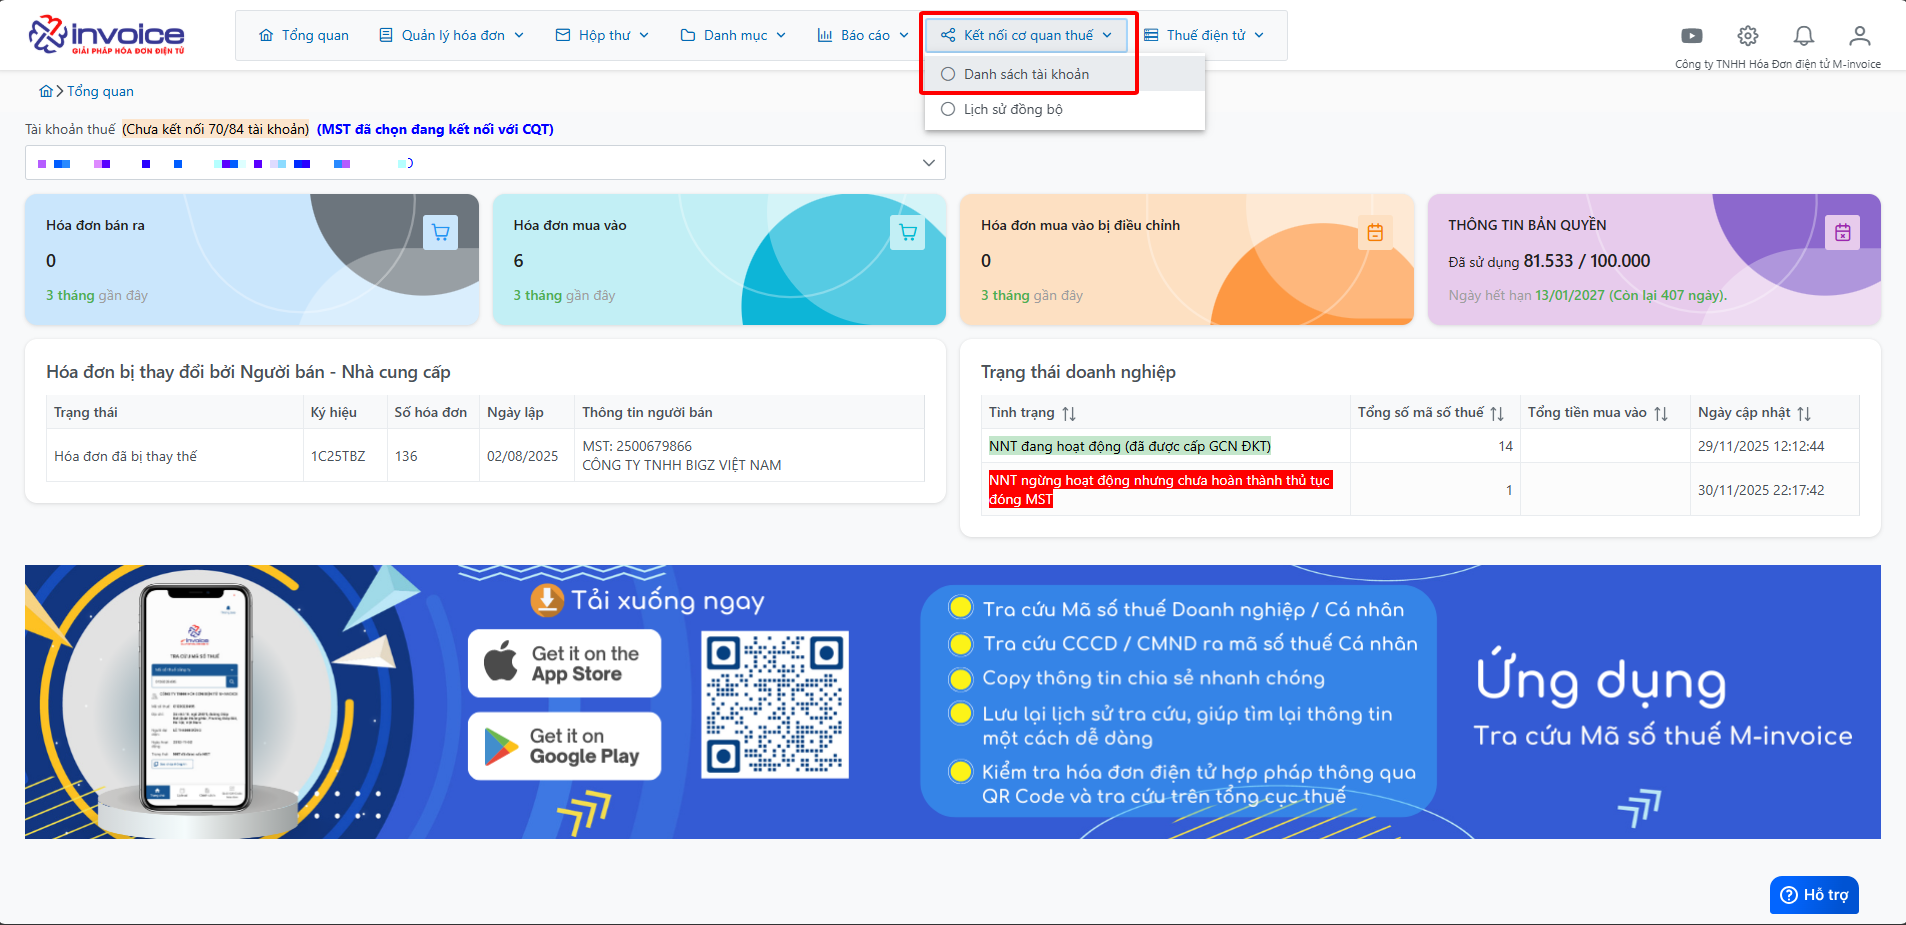Open the video tutorial icon in header
The height and width of the screenshot is (925, 1906).
click(1691, 36)
